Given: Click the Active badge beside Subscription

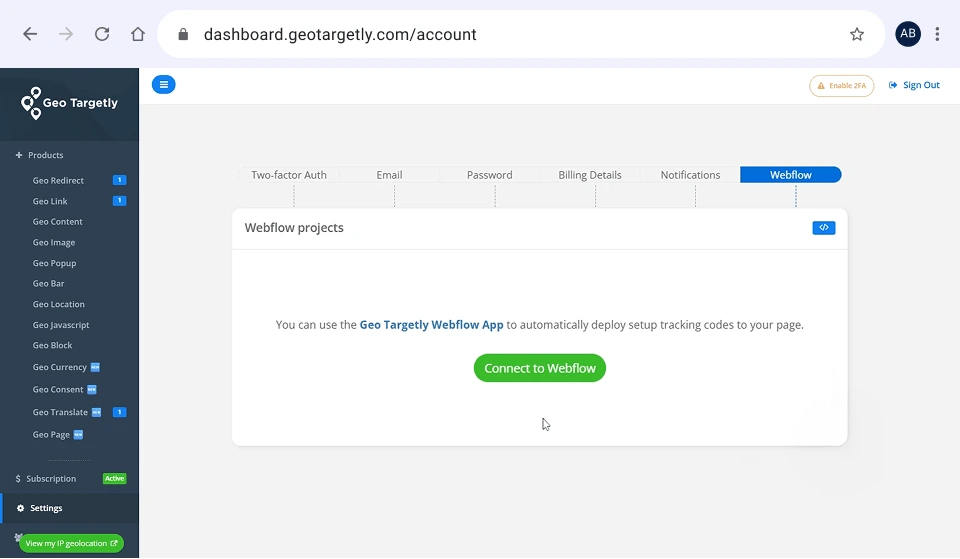Looking at the screenshot, I should click(114, 479).
